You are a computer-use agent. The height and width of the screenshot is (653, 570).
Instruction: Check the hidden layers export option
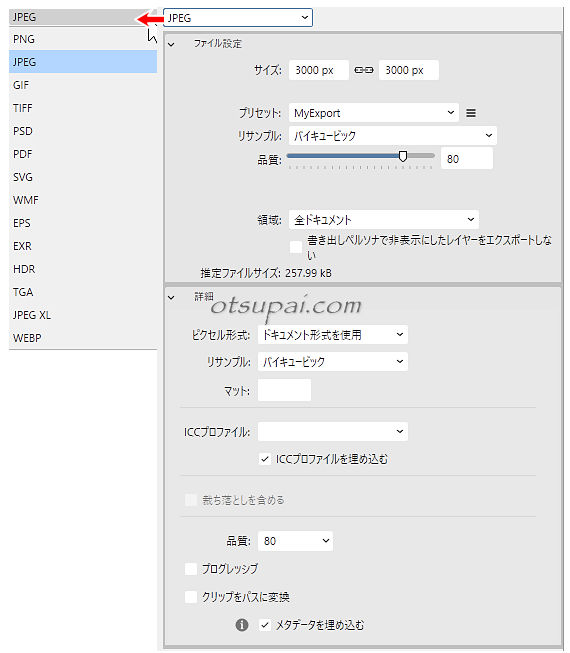point(296,247)
